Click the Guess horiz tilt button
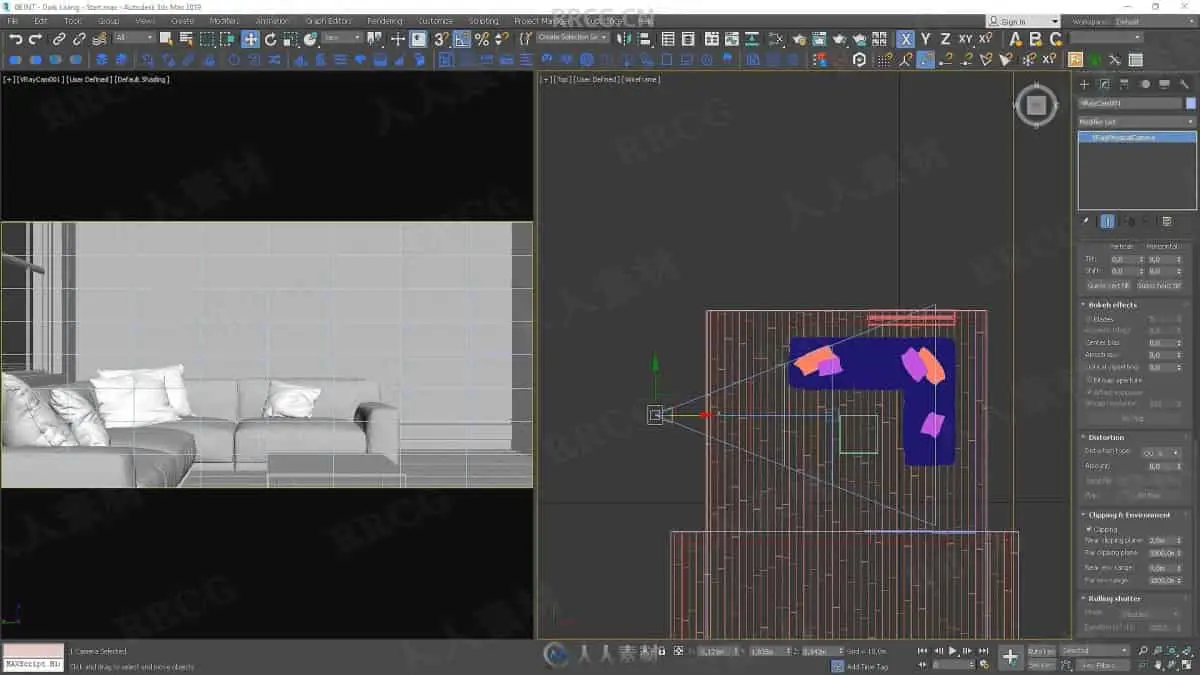Image resolution: width=1200 pixels, height=675 pixels. pos(1159,285)
